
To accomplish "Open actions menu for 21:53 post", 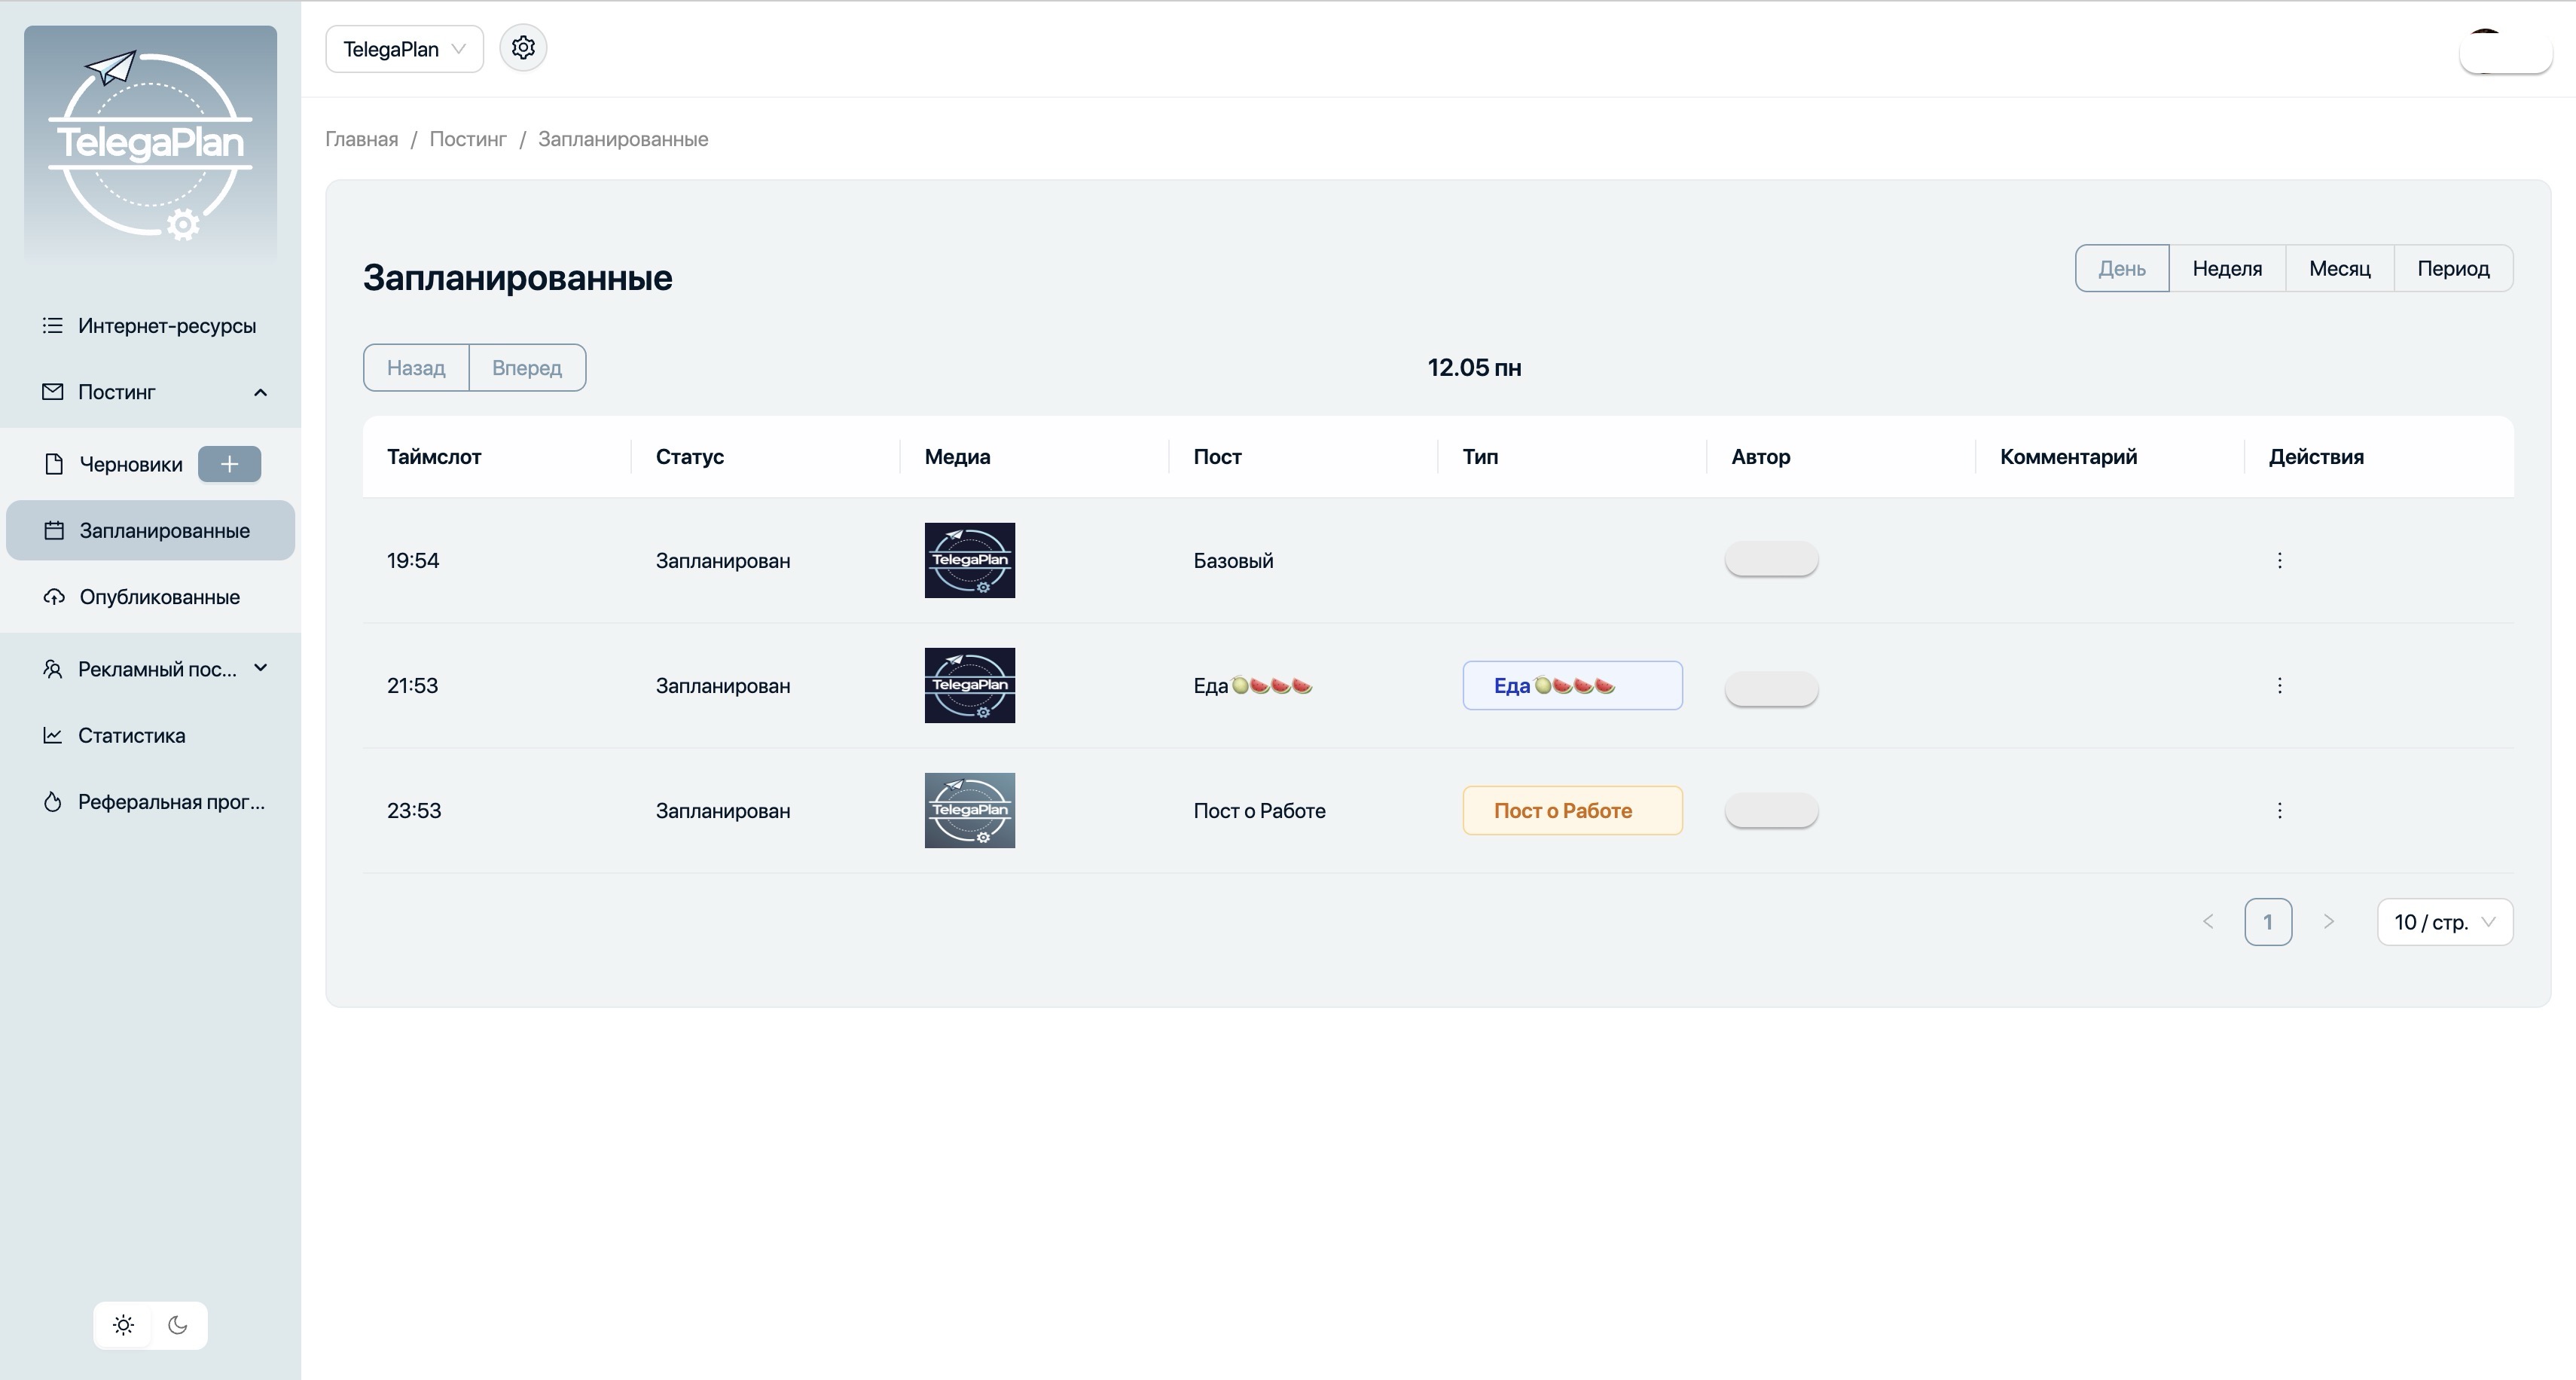I will point(2280,685).
